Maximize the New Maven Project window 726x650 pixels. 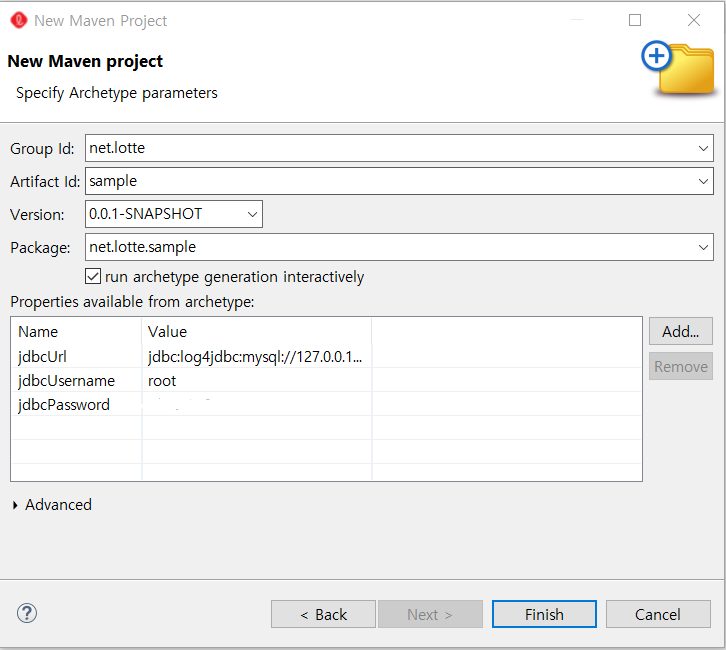coord(635,20)
